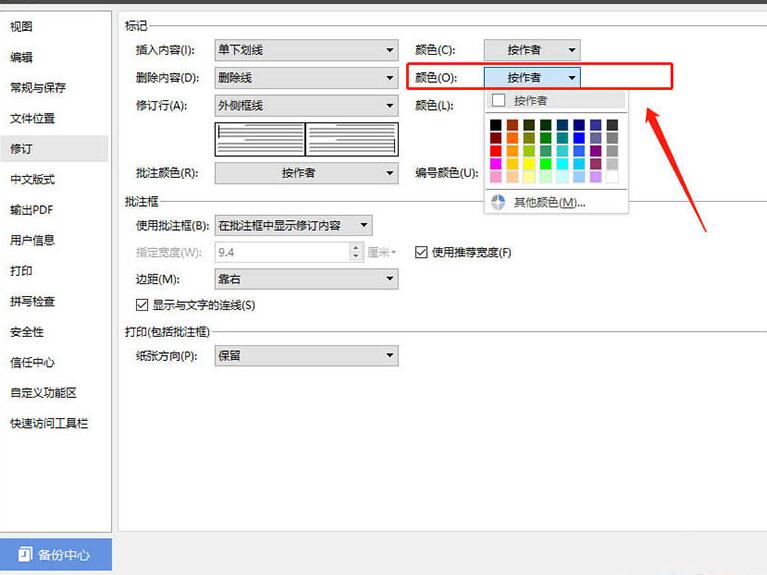This screenshot has width=767, height=575.
Task: Pick the brown swatch in top row
Action: pyautogui.click(x=512, y=125)
